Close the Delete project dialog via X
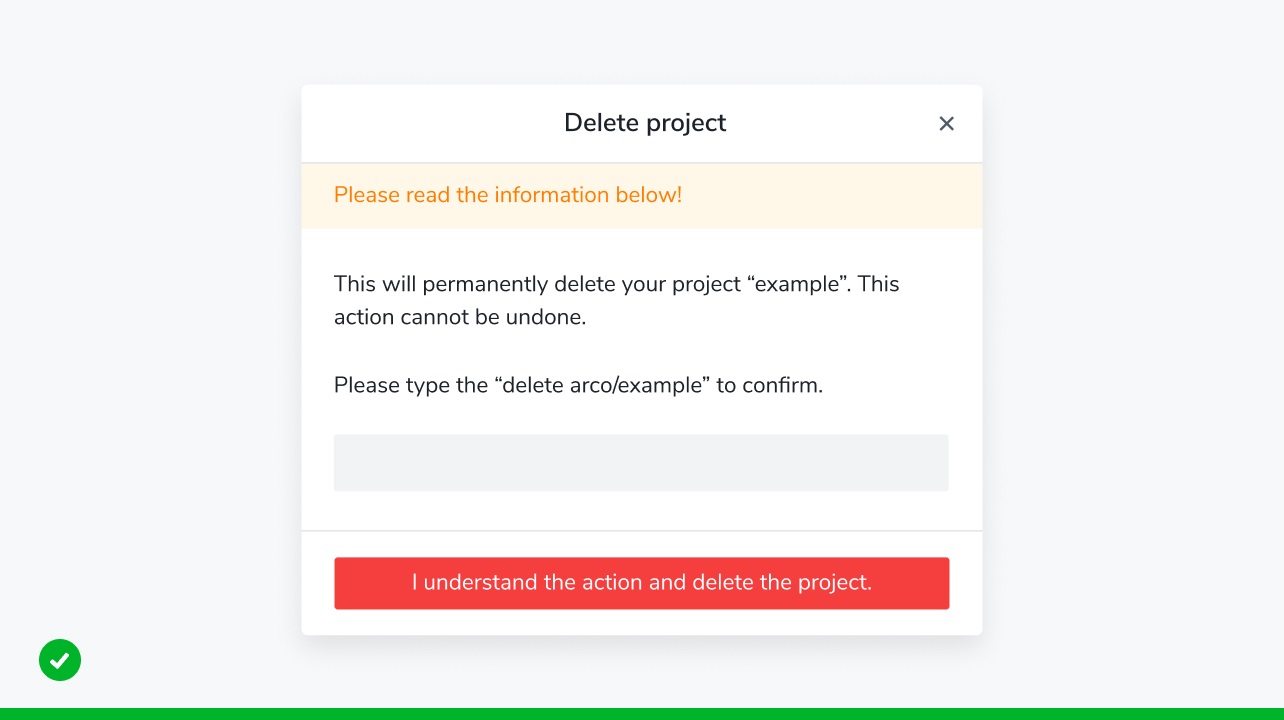 click(x=946, y=123)
